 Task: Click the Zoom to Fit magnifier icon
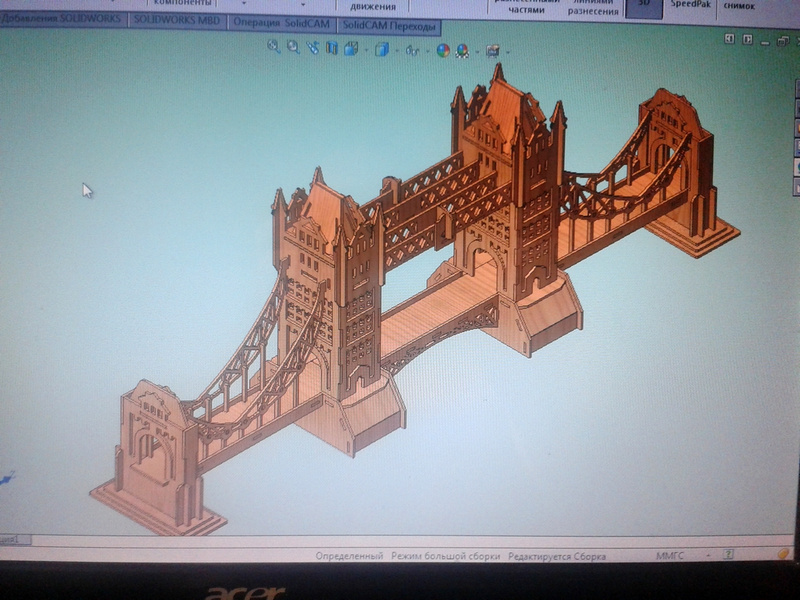[274, 46]
